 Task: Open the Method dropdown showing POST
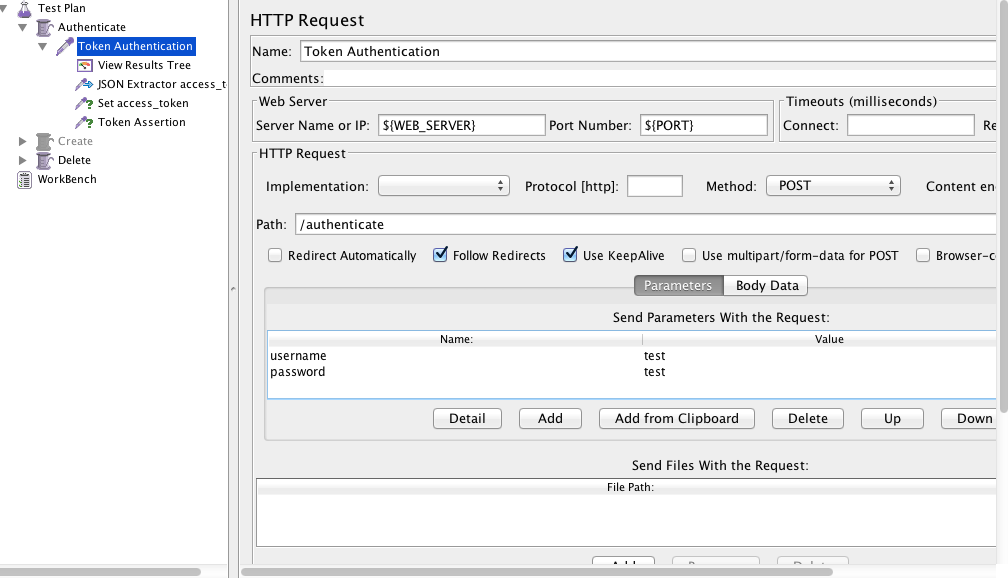[833, 186]
